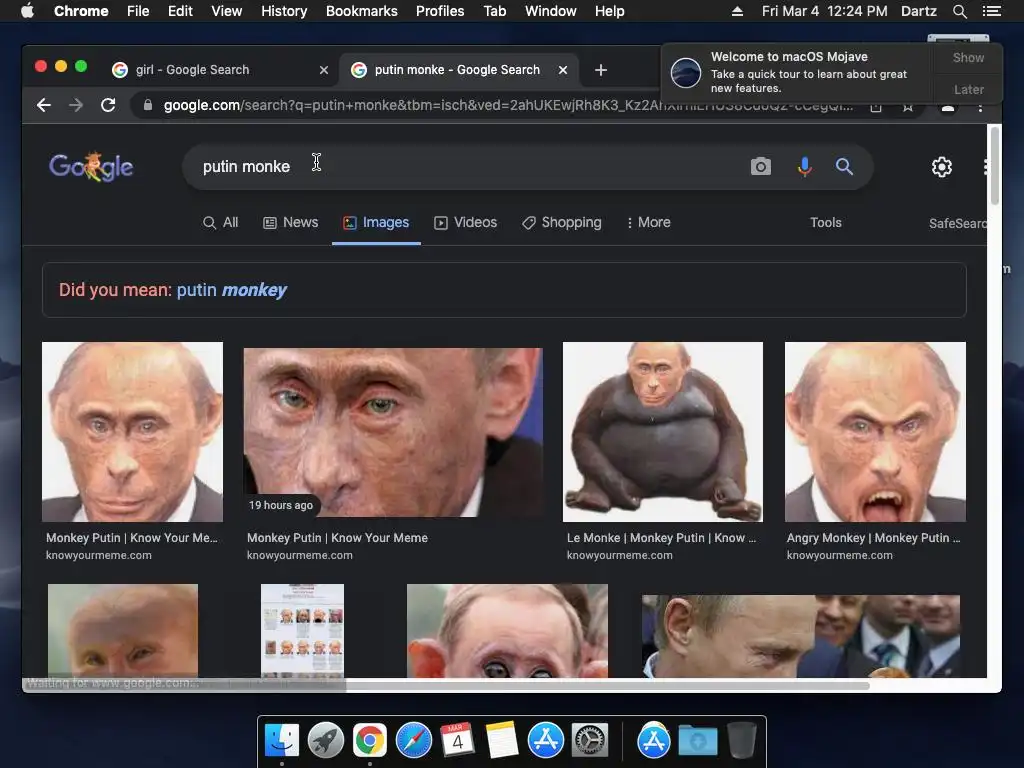This screenshot has width=1024, height=768.
Task: Select the All search tab
Action: point(221,223)
